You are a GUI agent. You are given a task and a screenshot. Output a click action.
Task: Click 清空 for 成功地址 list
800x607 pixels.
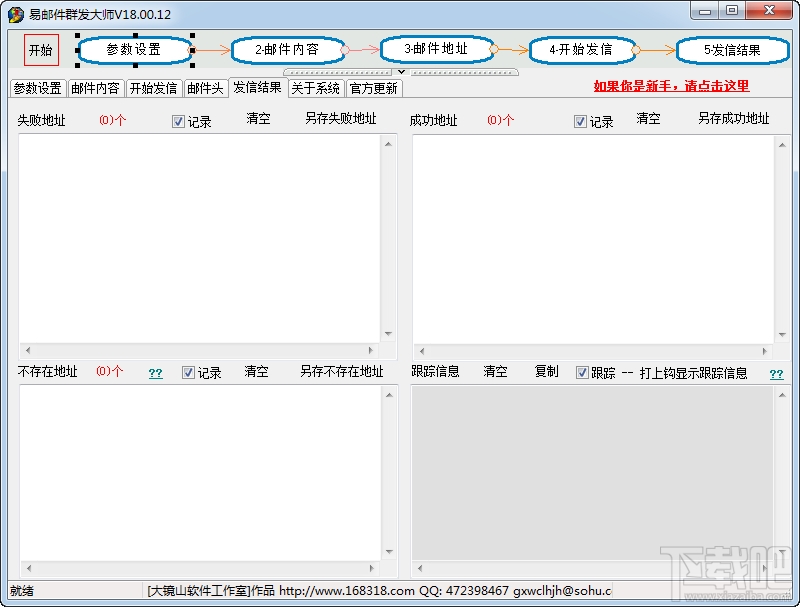(648, 119)
